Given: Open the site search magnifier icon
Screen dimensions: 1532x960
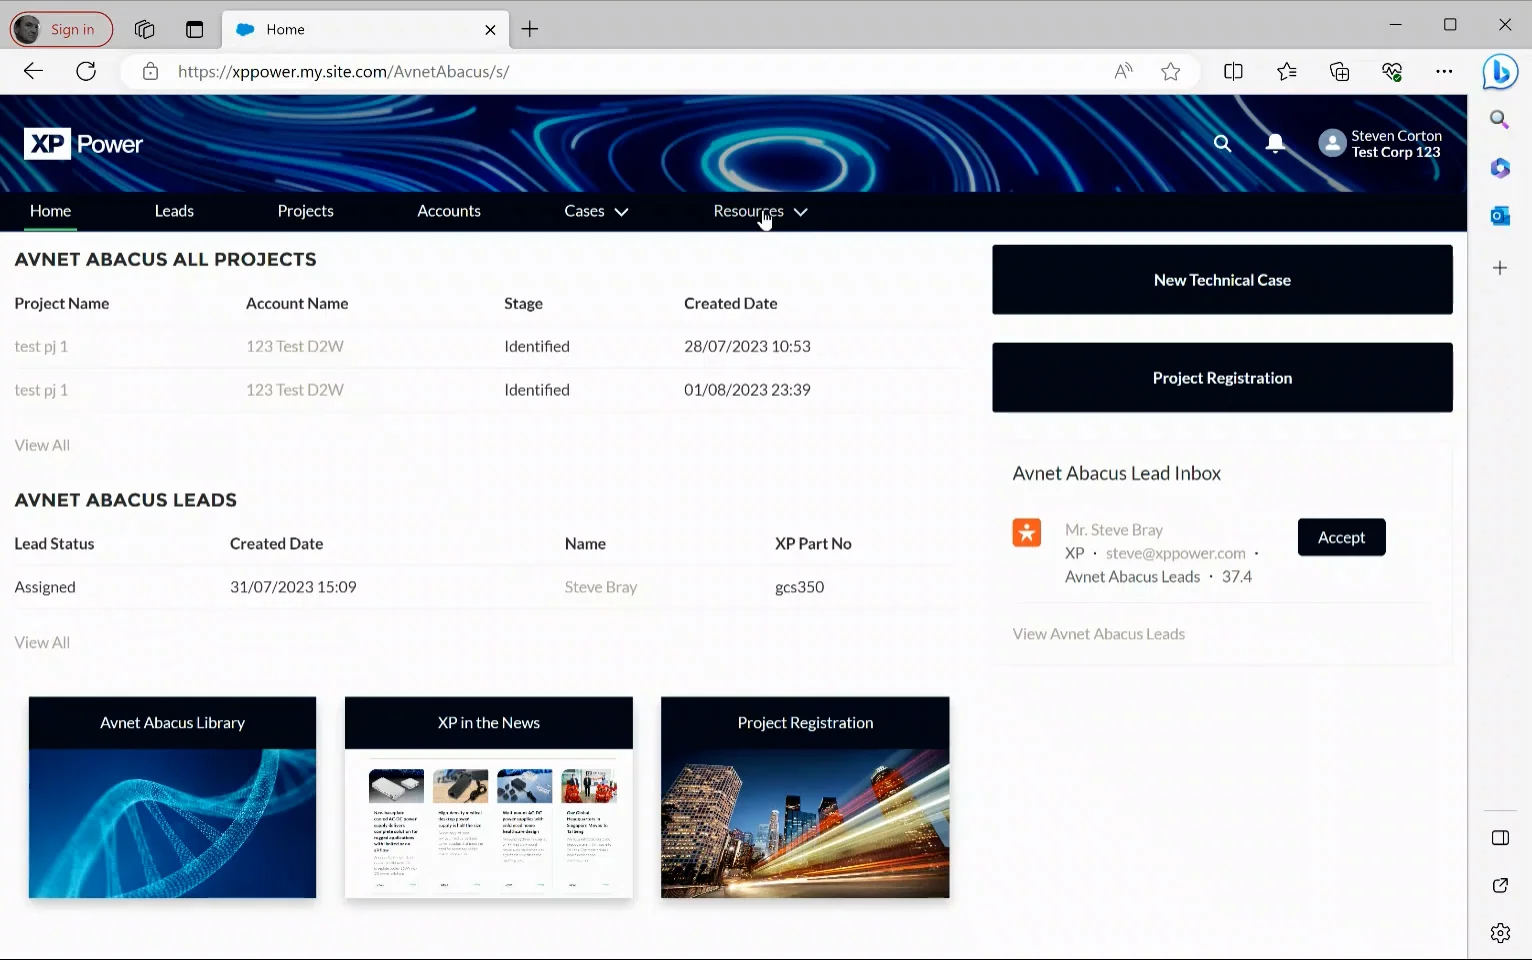Looking at the screenshot, I should click(1222, 143).
